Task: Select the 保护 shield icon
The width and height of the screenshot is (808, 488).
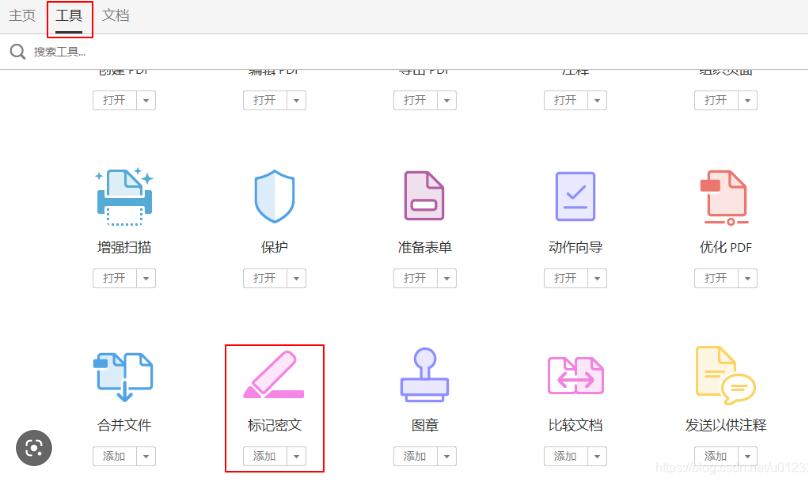Action: pyautogui.click(x=275, y=196)
